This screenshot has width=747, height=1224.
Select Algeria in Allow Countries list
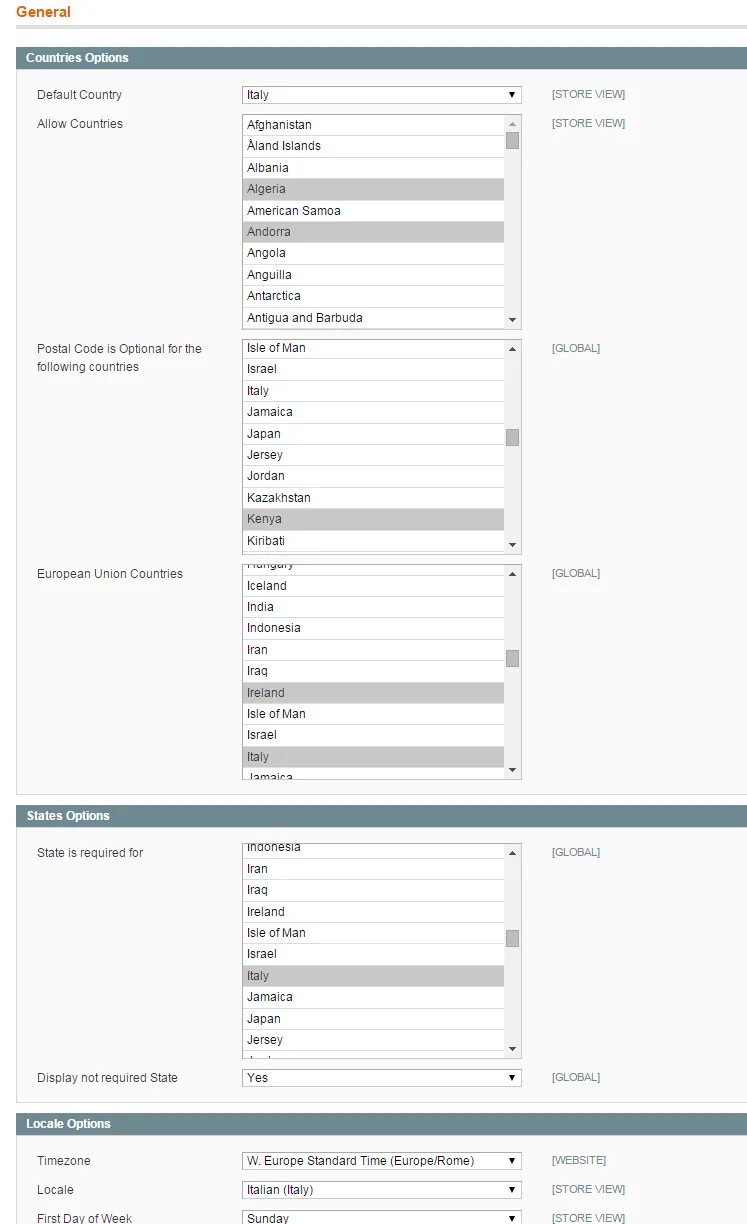pyautogui.click(x=373, y=189)
